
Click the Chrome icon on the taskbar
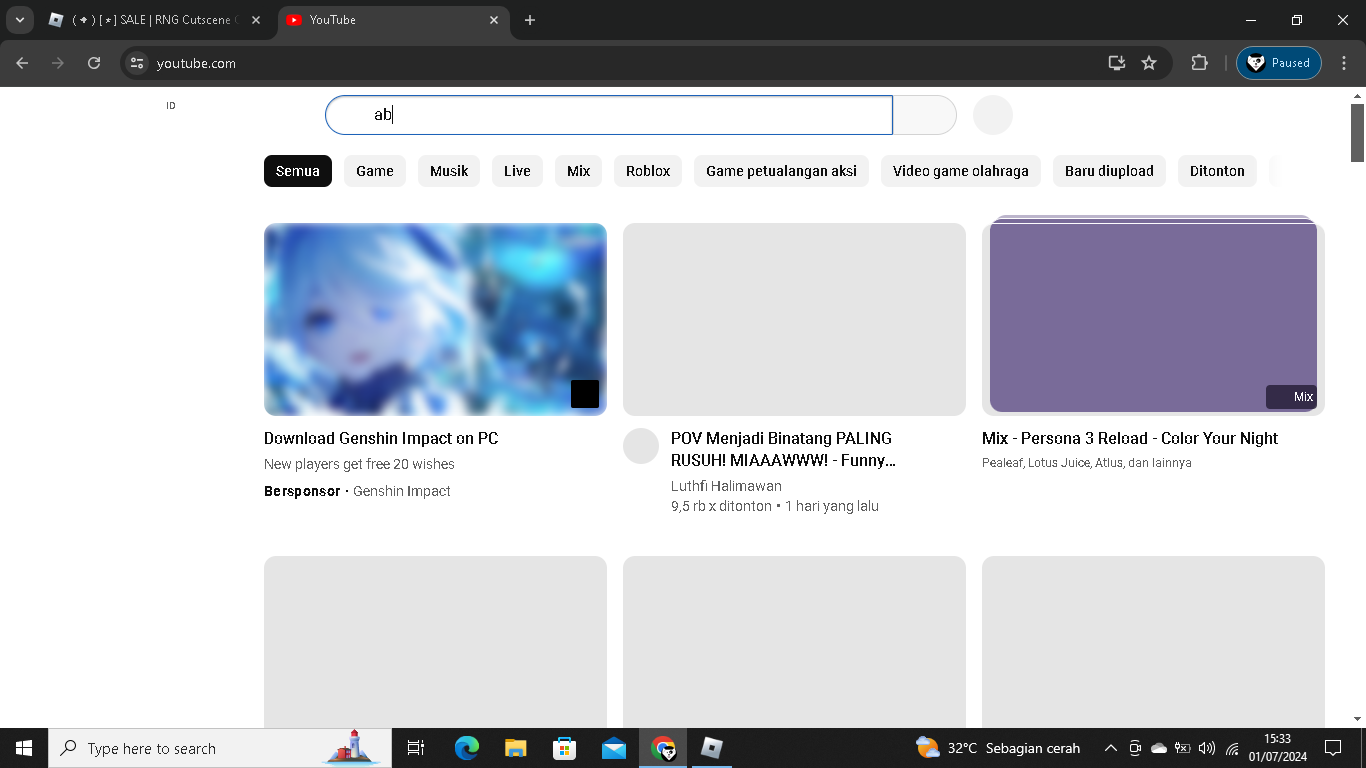pos(663,748)
